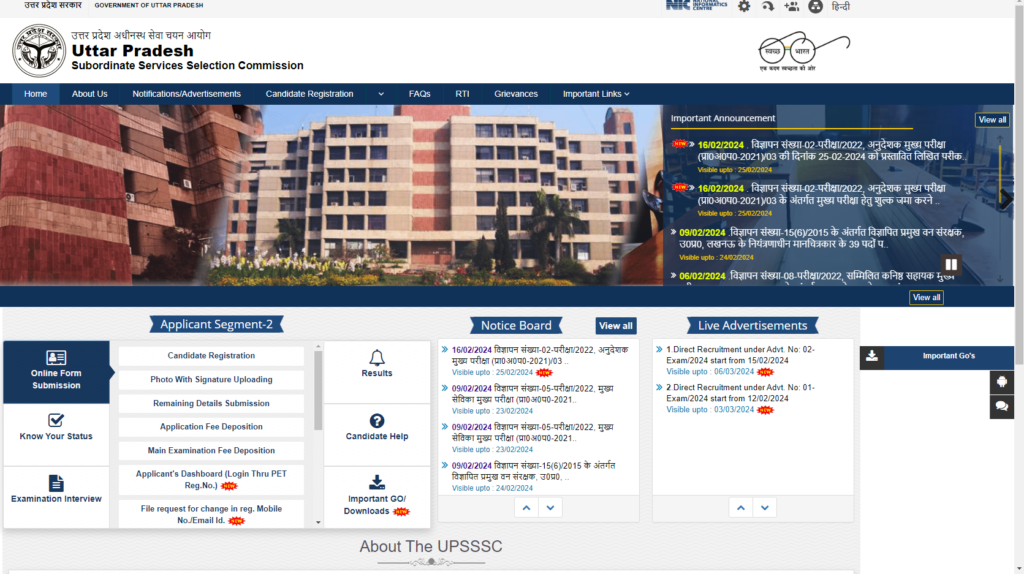Click the Government of Uttar Pradesh text
The width and height of the screenshot is (1024, 574).
click(x=148, y=5)
